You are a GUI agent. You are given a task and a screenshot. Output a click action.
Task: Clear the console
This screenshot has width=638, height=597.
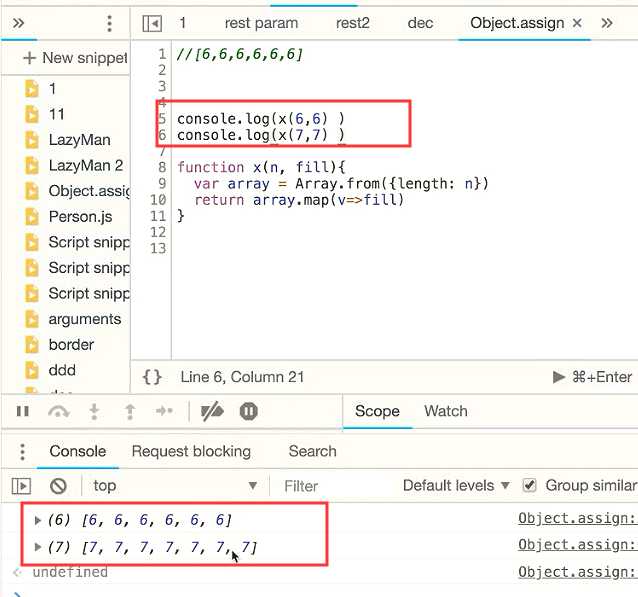point(58,486)
